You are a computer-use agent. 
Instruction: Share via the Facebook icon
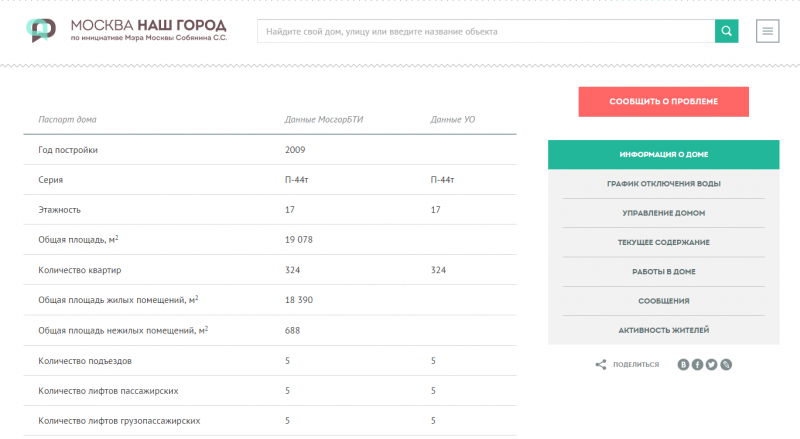coord(697,364)
